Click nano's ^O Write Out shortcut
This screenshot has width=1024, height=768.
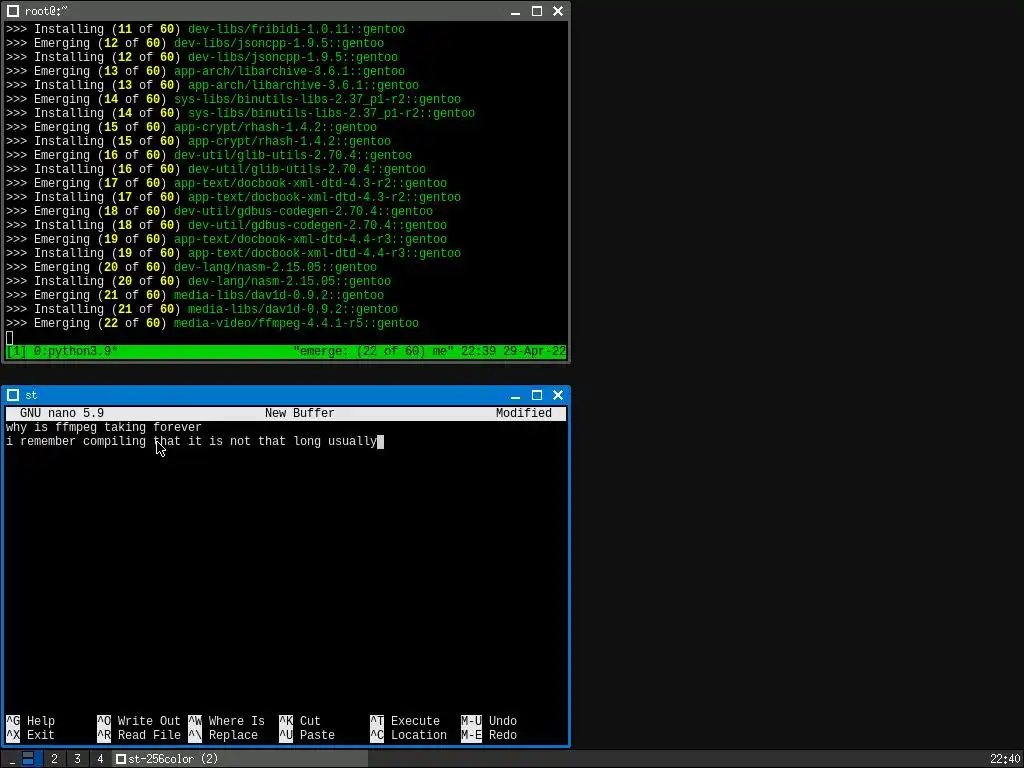[139, 721]
